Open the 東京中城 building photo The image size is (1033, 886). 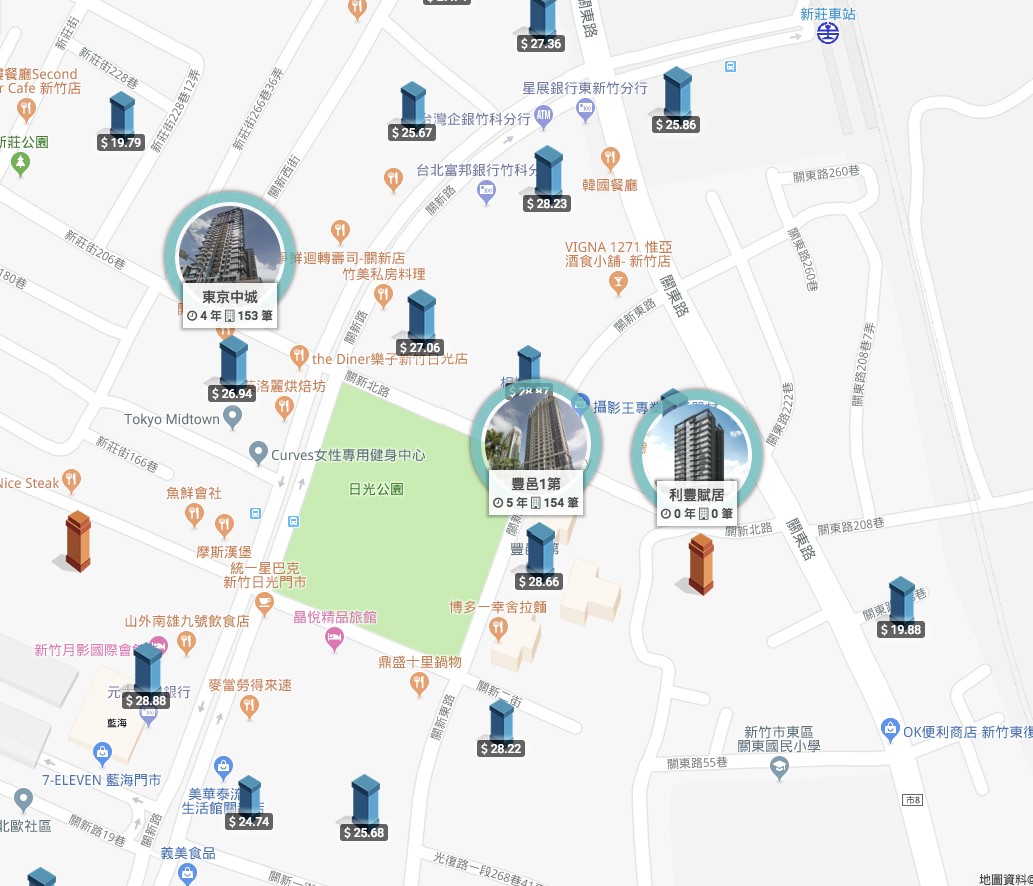tap(230, 247)
